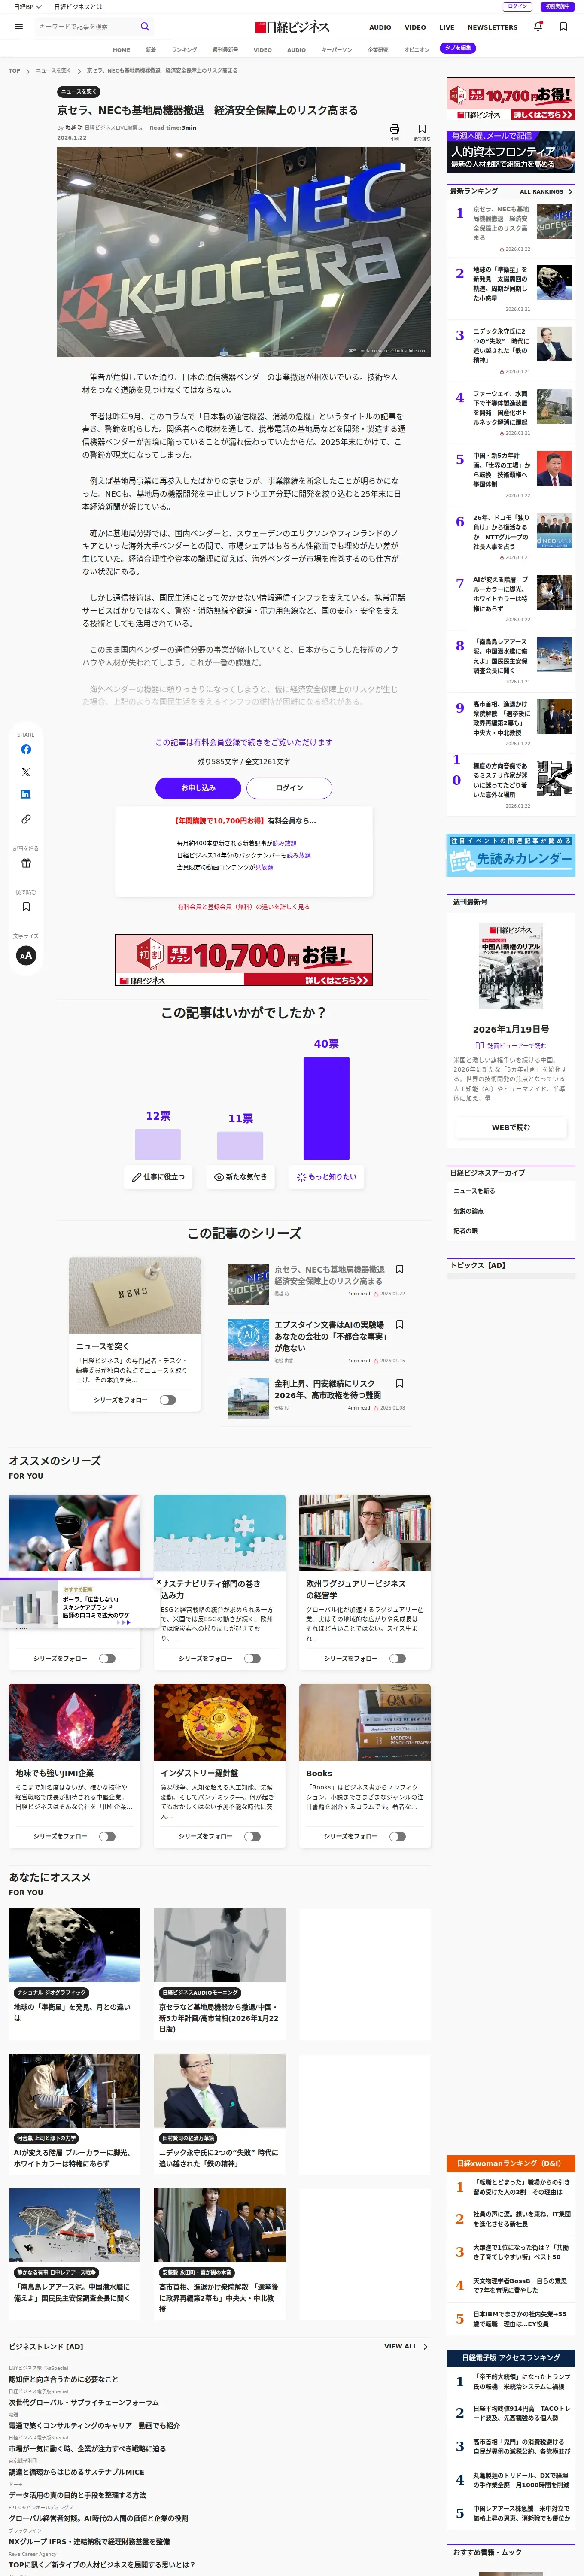584x2576 pixels.
Task: Open 記者の眼 archive link
Action: point(466,1231)
